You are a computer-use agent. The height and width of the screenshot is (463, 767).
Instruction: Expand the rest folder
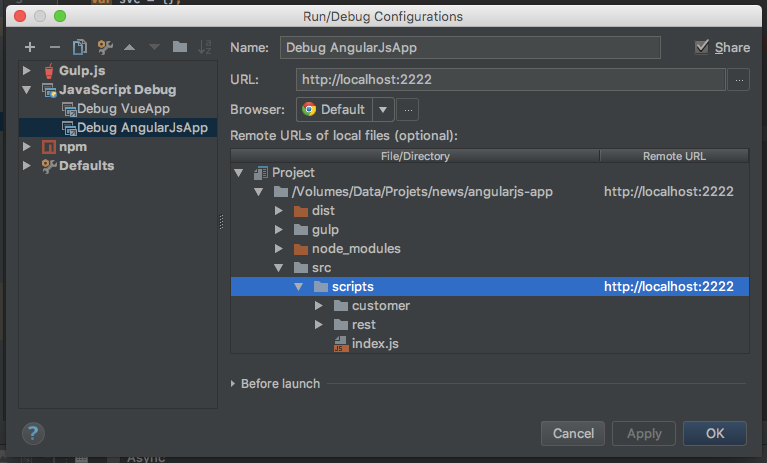pyautogui.click(x=319, y=325)
